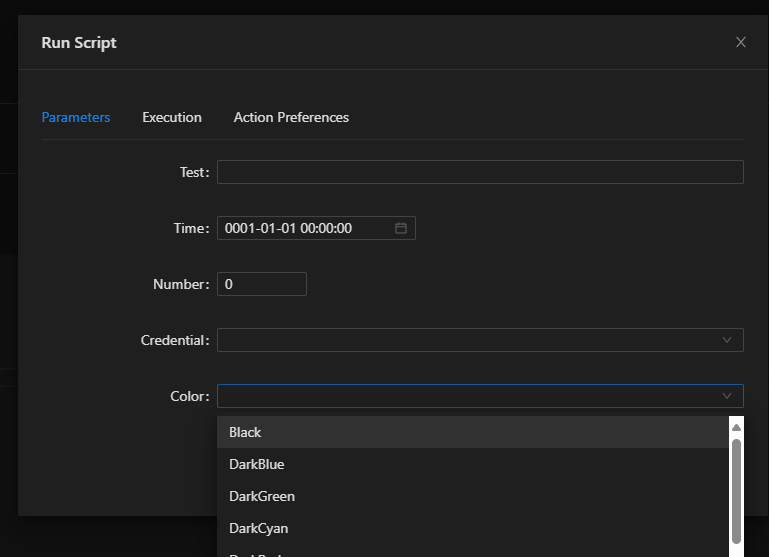Screen dimensions: 769x557
Task: Switch to the Parameters tab
Action: pos(75,117)
